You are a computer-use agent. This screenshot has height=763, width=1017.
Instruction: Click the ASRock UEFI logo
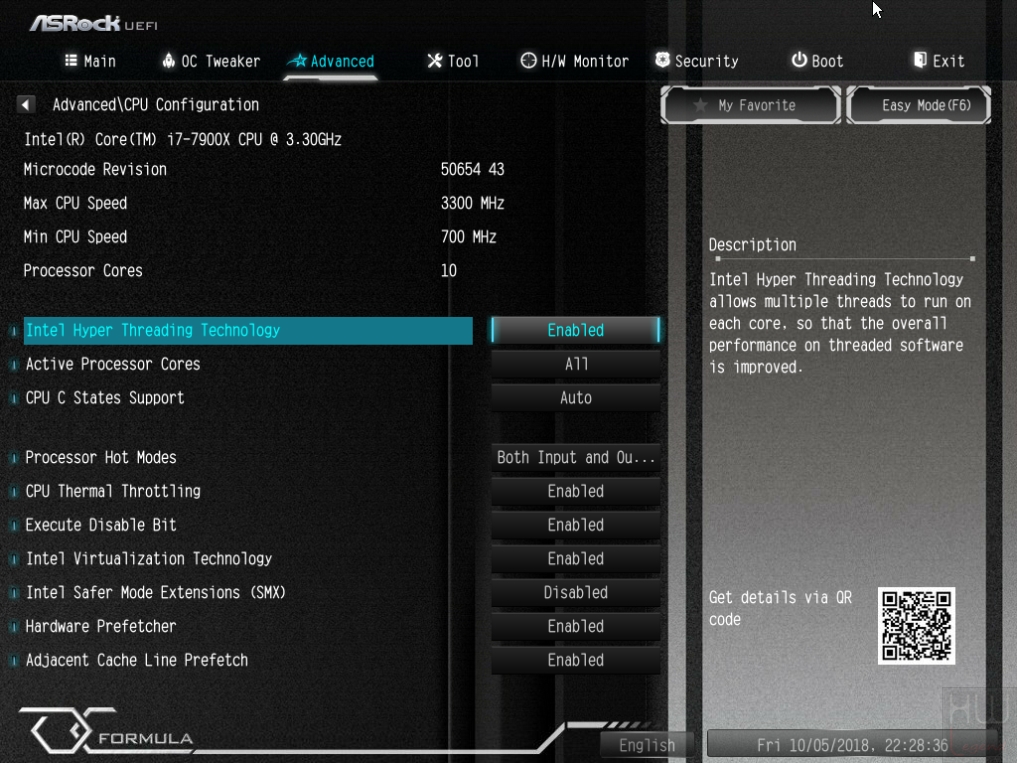click(93, 24)
